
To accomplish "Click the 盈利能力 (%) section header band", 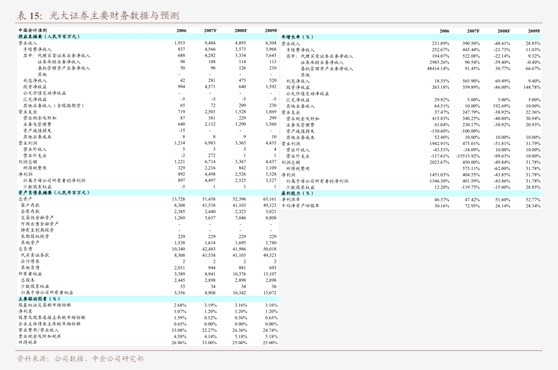I will coord(411,193).
